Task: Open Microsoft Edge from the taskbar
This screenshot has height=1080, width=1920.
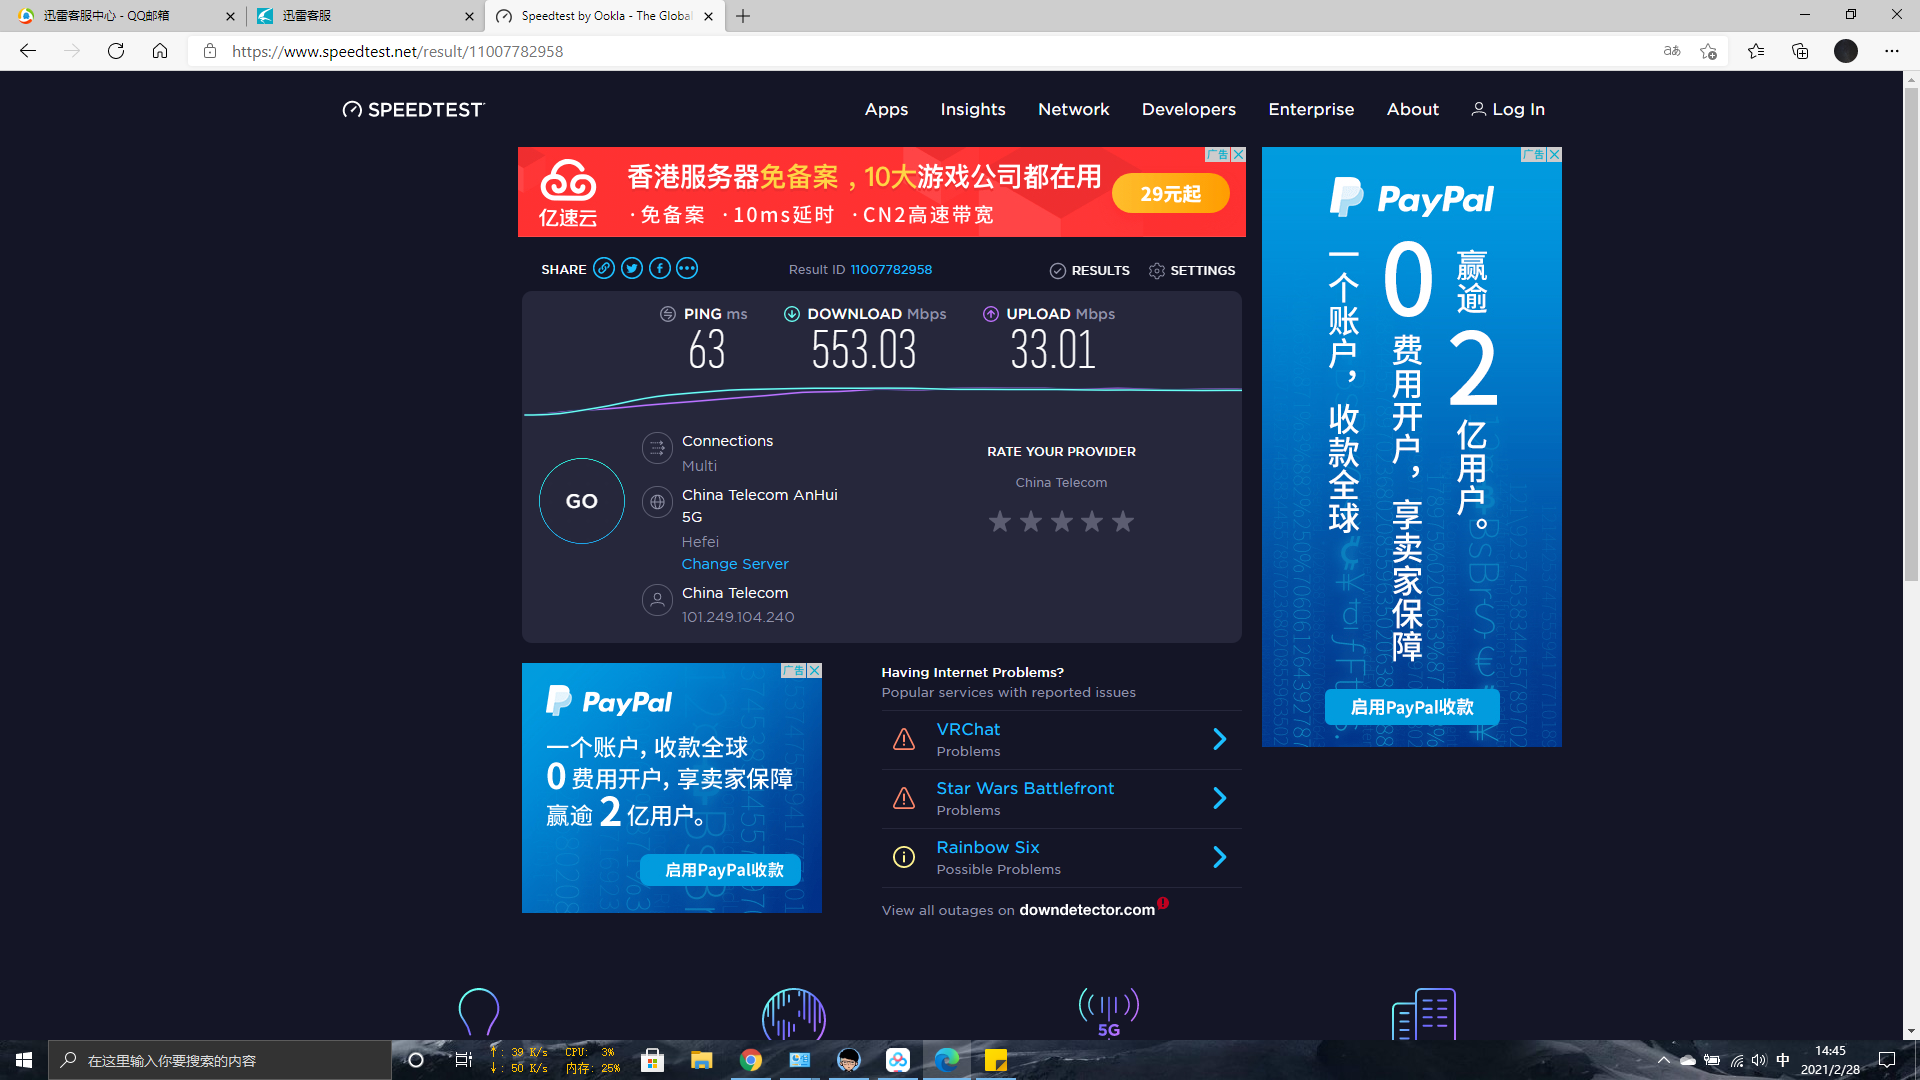Action: tap(946, 1060)
